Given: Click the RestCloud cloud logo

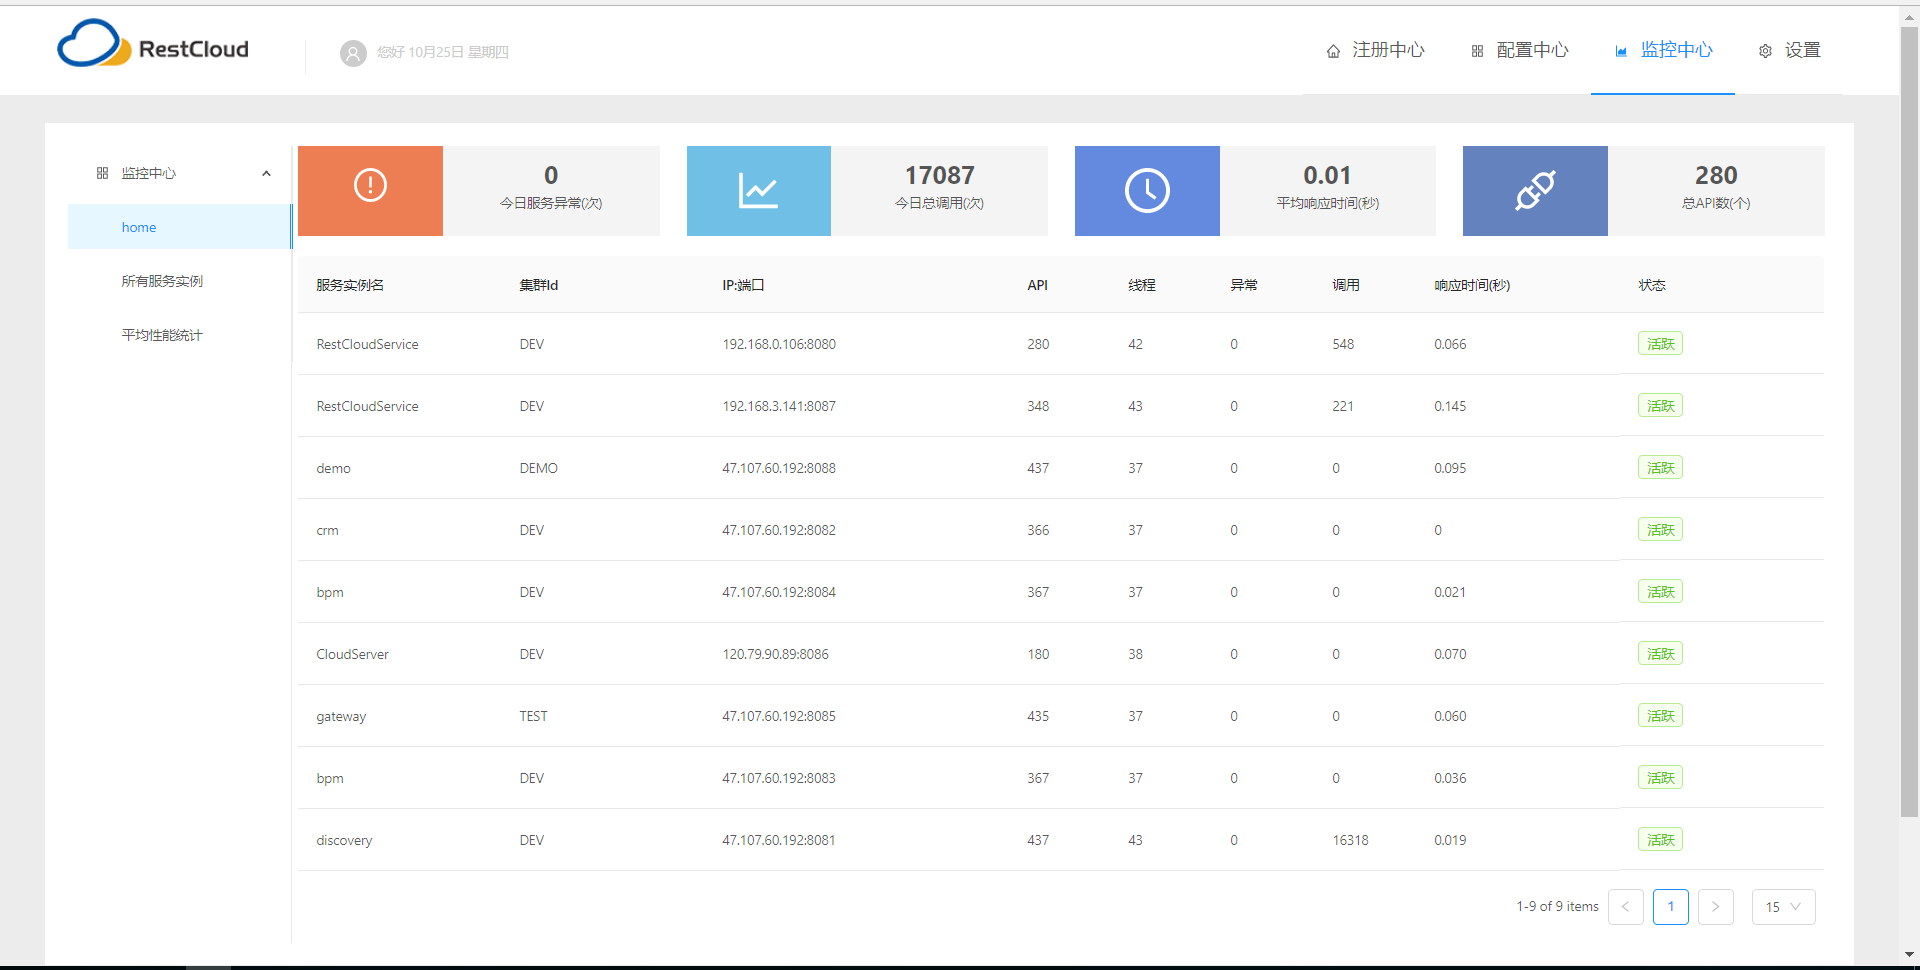Looking at the screenshot, I should point(94,45).
